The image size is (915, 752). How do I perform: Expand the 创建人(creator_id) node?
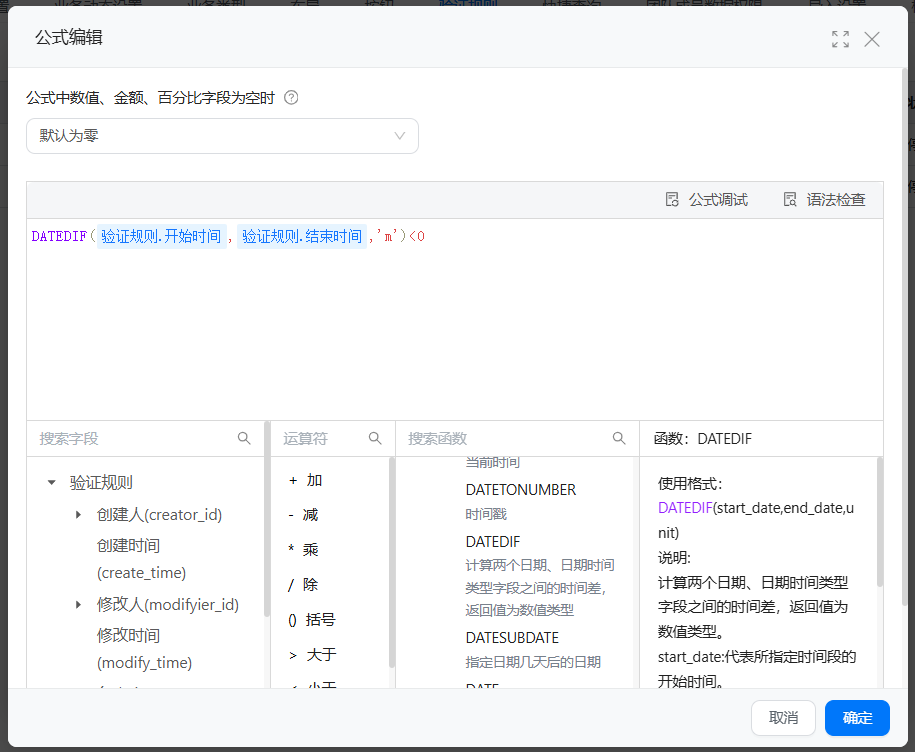78,515
